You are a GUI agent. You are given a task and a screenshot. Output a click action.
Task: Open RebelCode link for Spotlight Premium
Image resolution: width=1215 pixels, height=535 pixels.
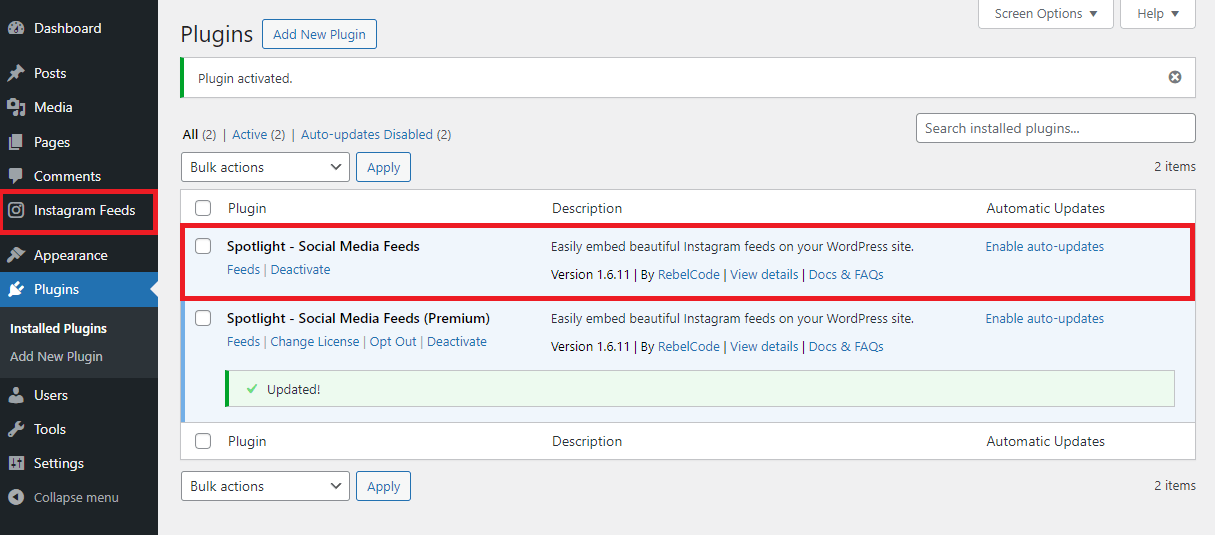(689, 347)
